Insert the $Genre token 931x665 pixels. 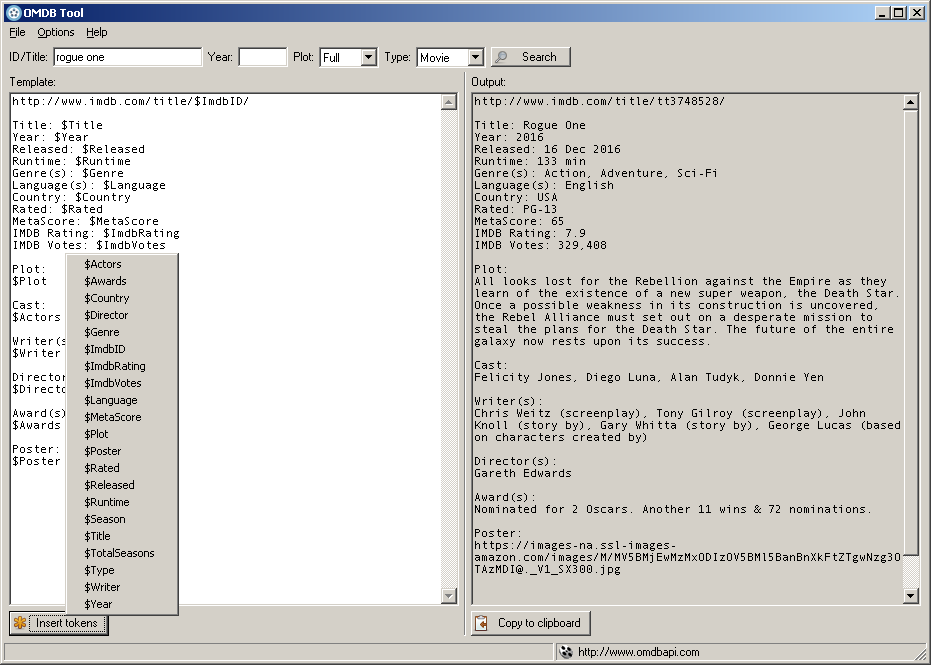pyautogui.click(x=122, y=332)
